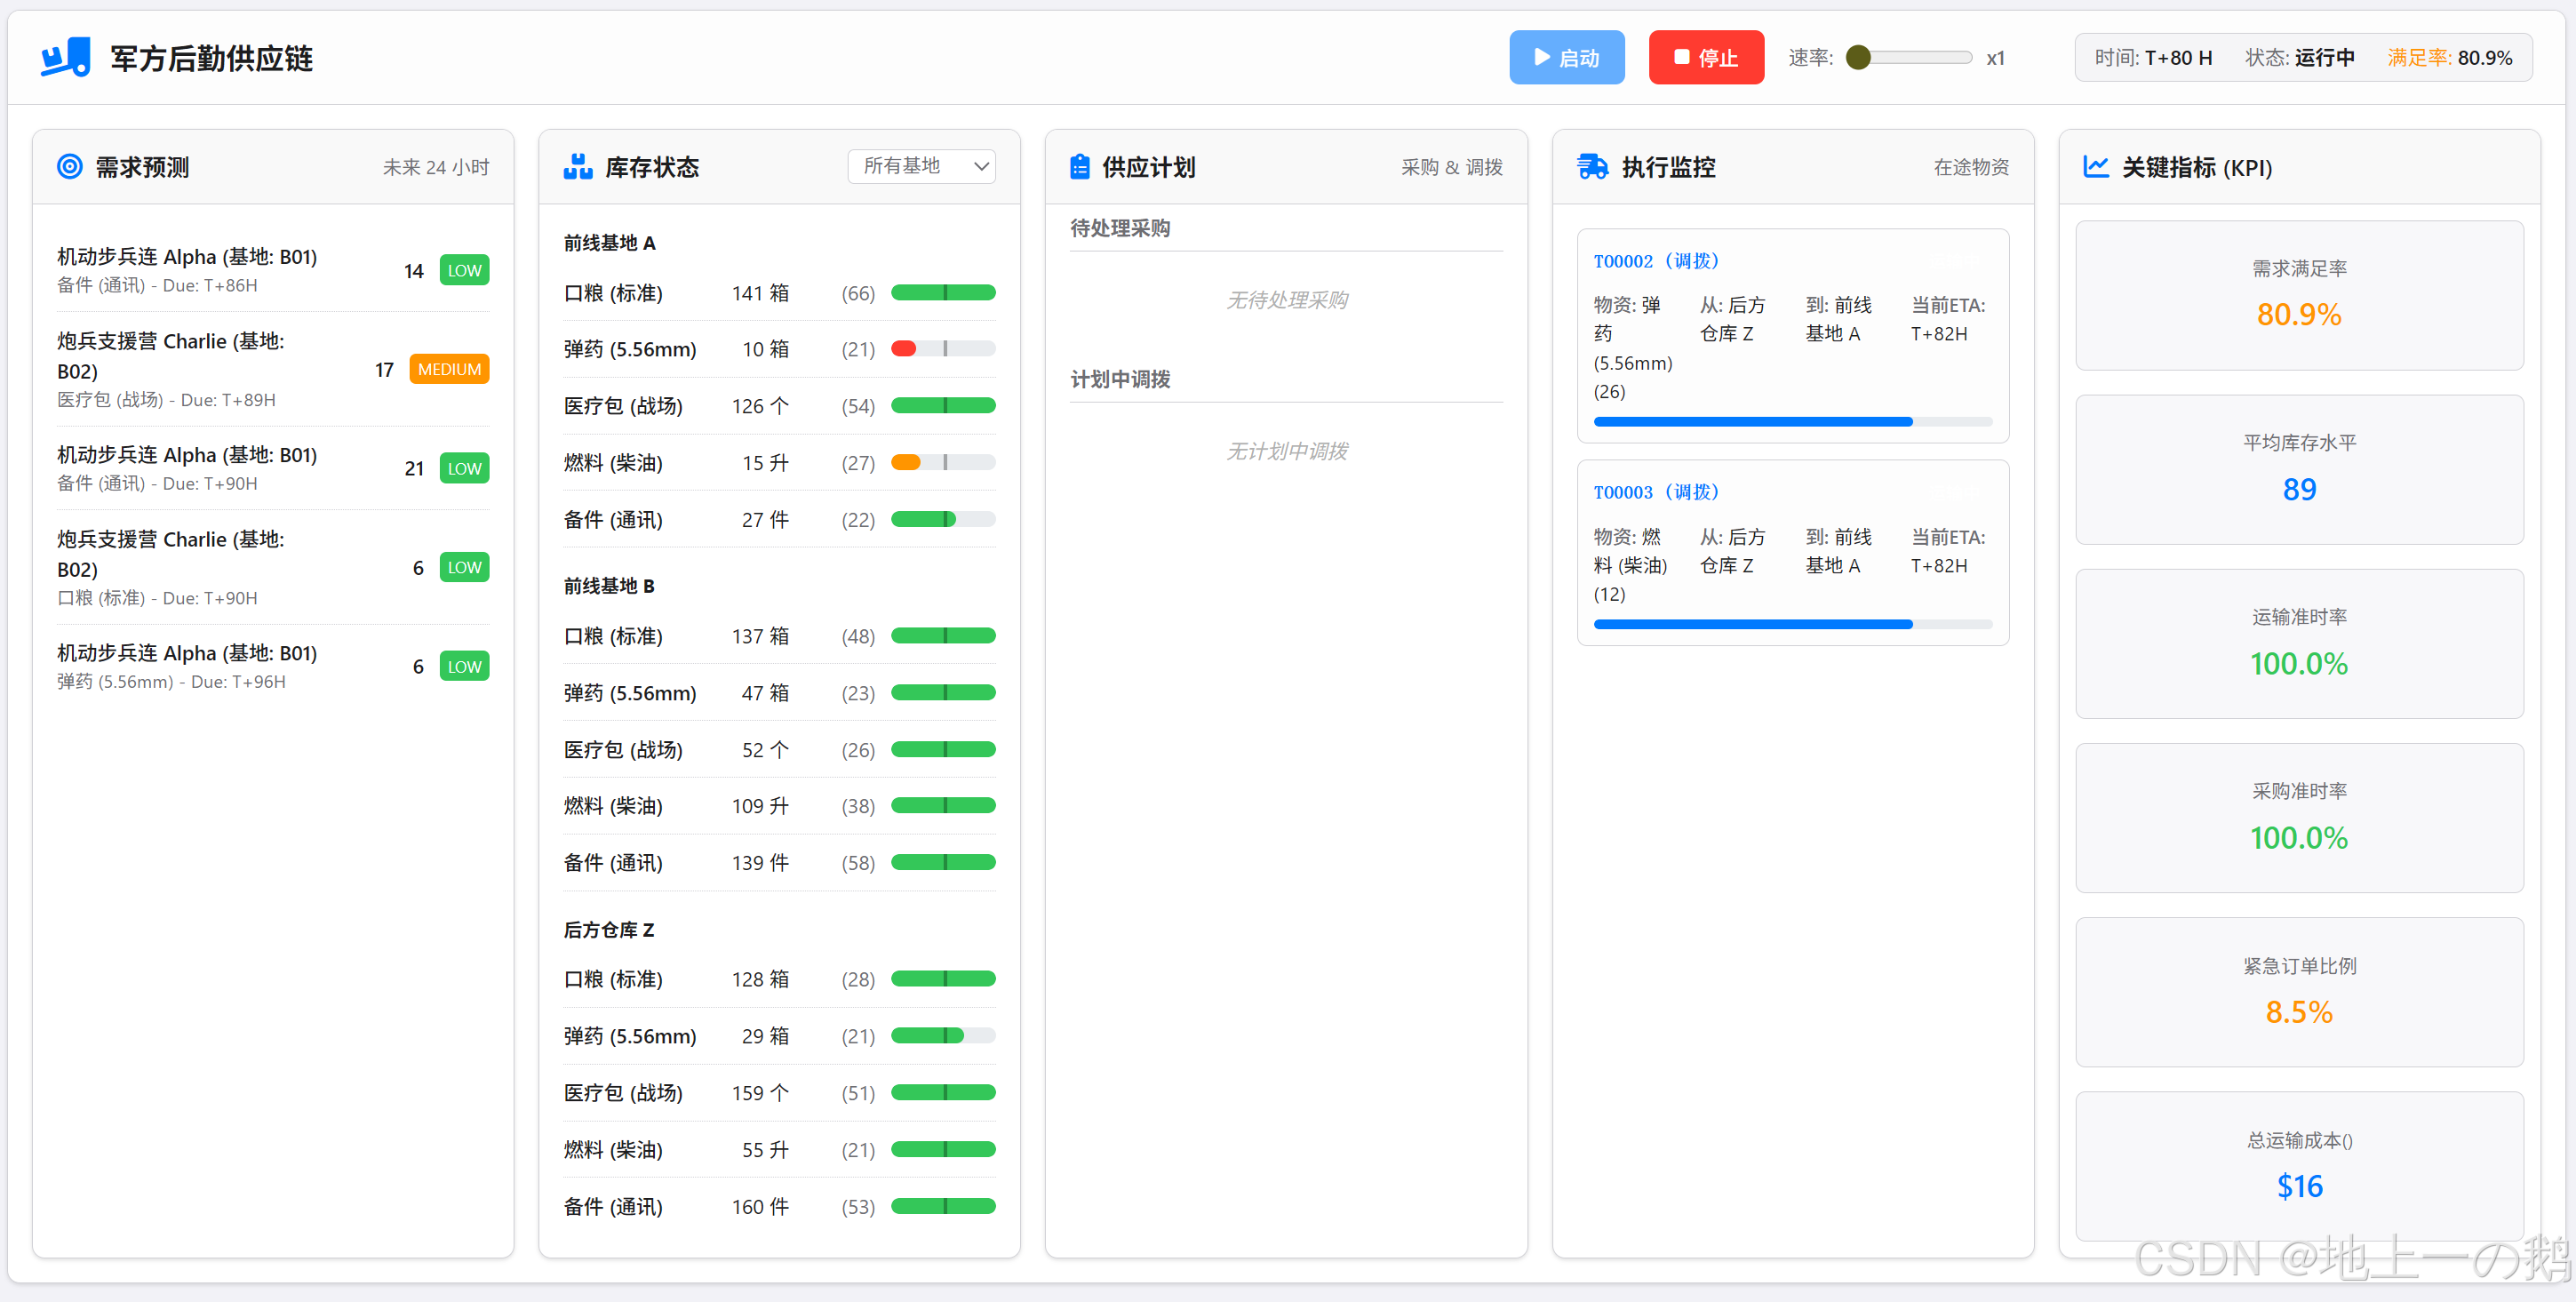
Task: Click the T00002 transit progress bar
Action: [1792, 422]
